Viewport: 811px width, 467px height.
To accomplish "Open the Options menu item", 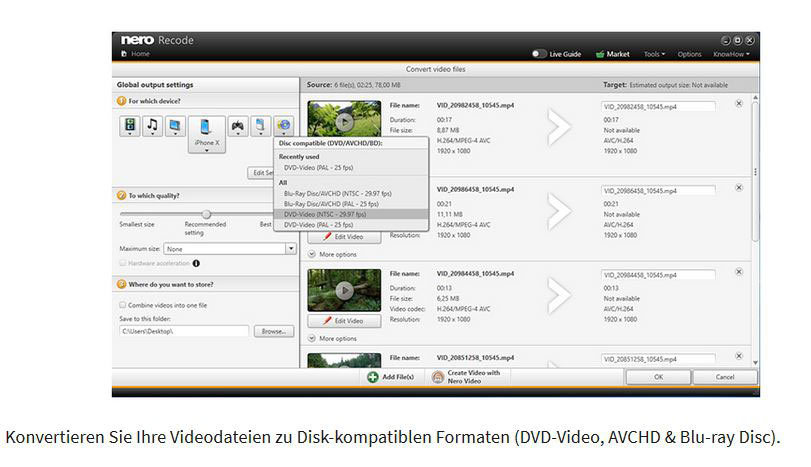I will click(x=689, y=54).
